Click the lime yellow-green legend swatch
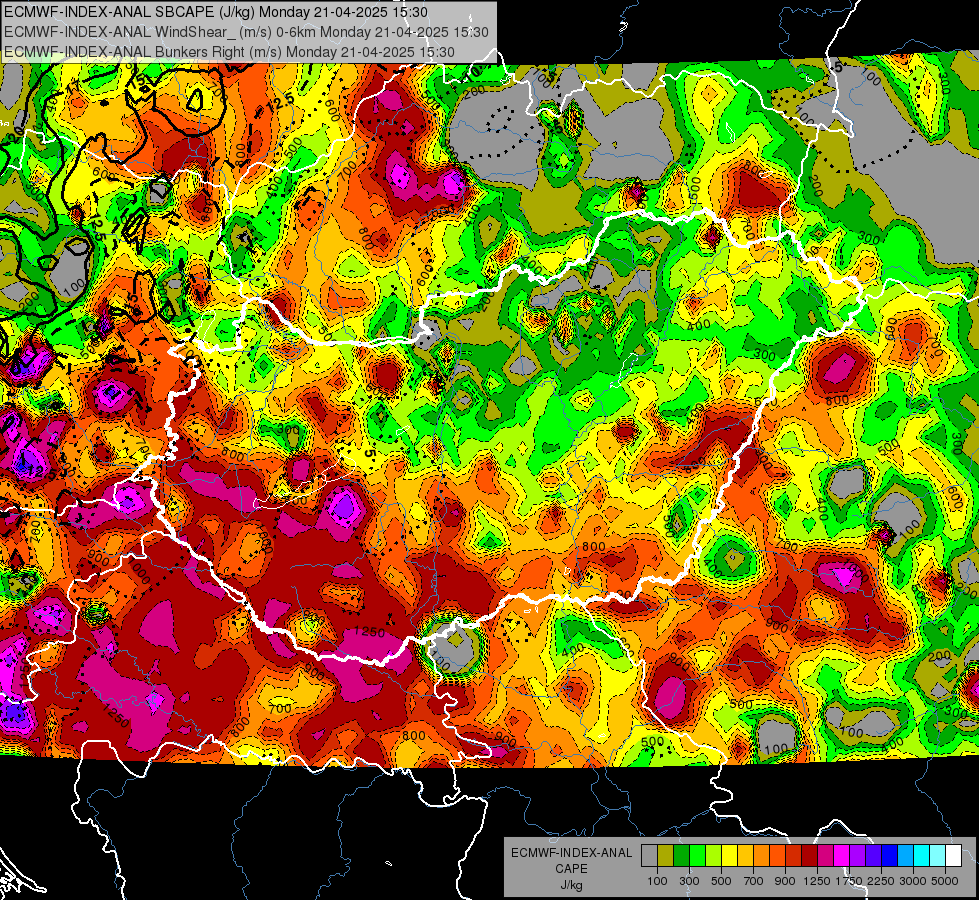Screen dimensions: 979x900 click(x=713, y=855)
